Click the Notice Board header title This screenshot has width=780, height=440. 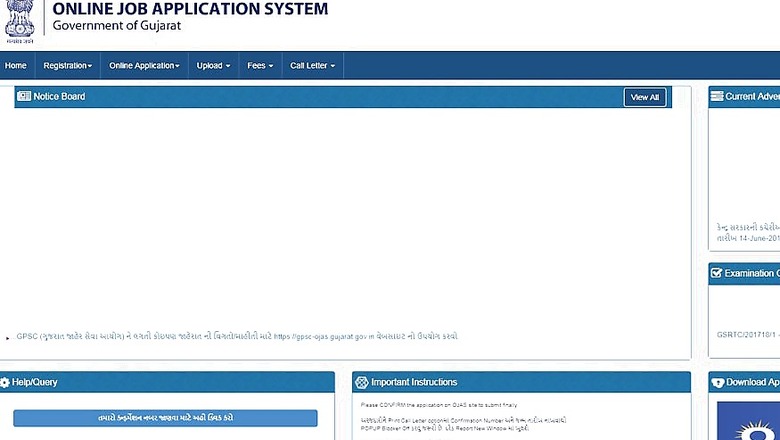pos(59,96)
